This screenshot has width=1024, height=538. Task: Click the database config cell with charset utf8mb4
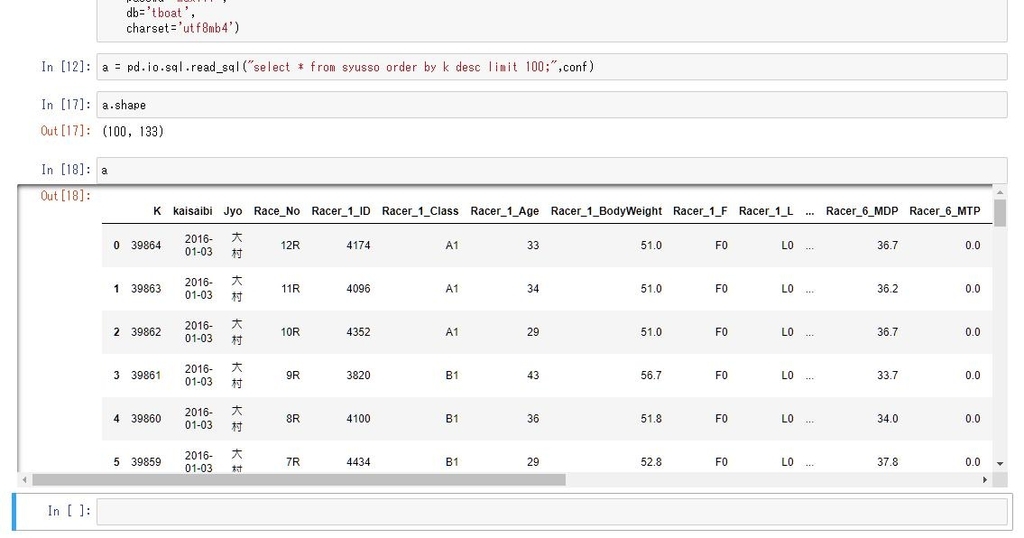552,20
